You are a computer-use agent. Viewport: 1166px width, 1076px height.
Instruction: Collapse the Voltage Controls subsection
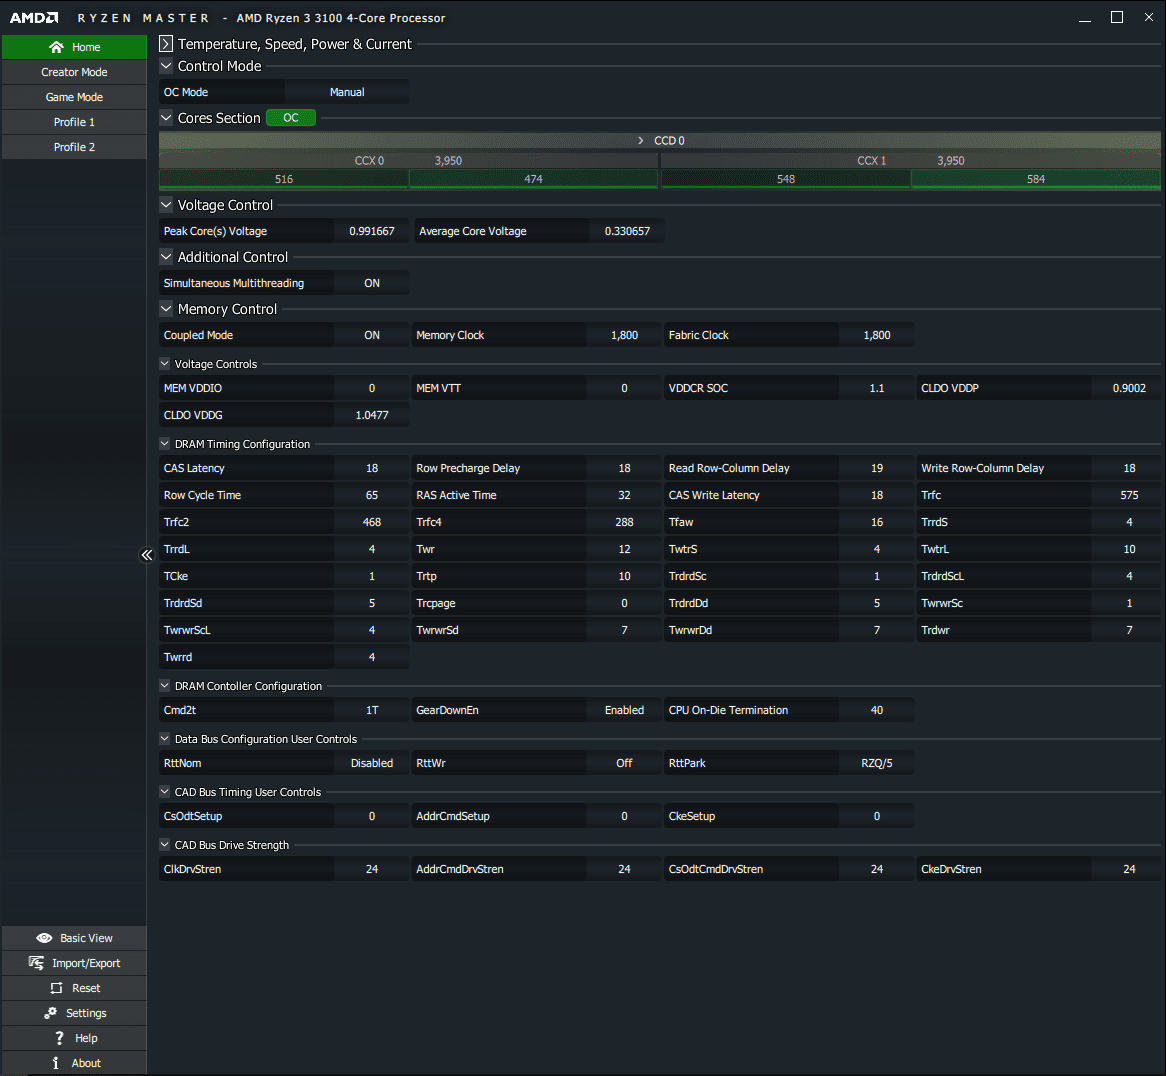tap(164, 364)
